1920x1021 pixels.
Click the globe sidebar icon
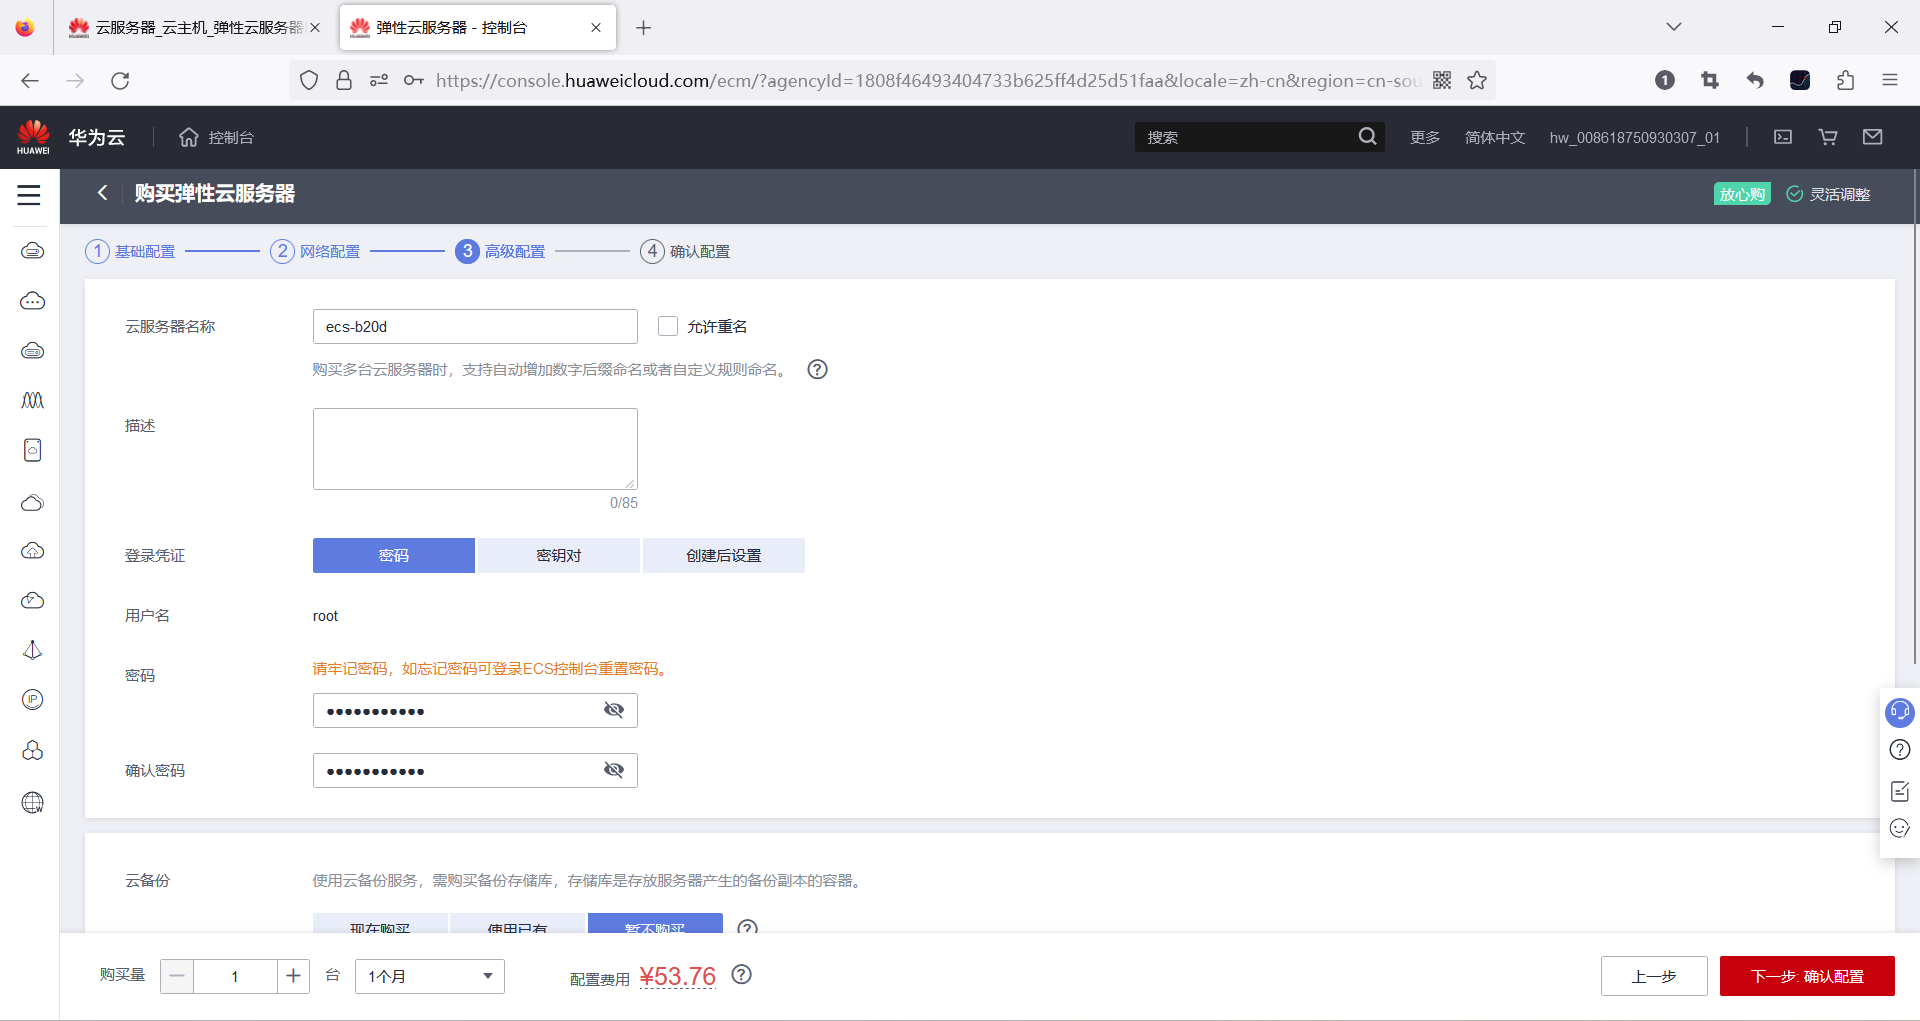[x=33, y=802]
